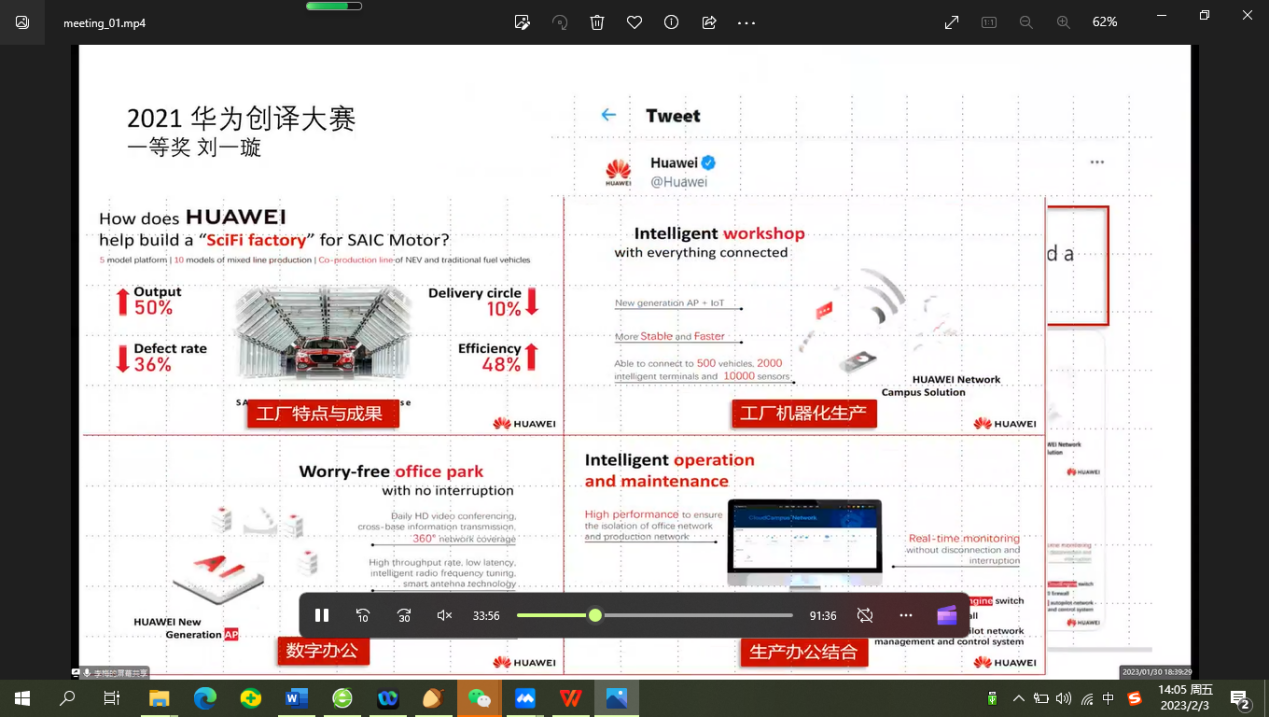Open the edit image tool

pos(522,22)
